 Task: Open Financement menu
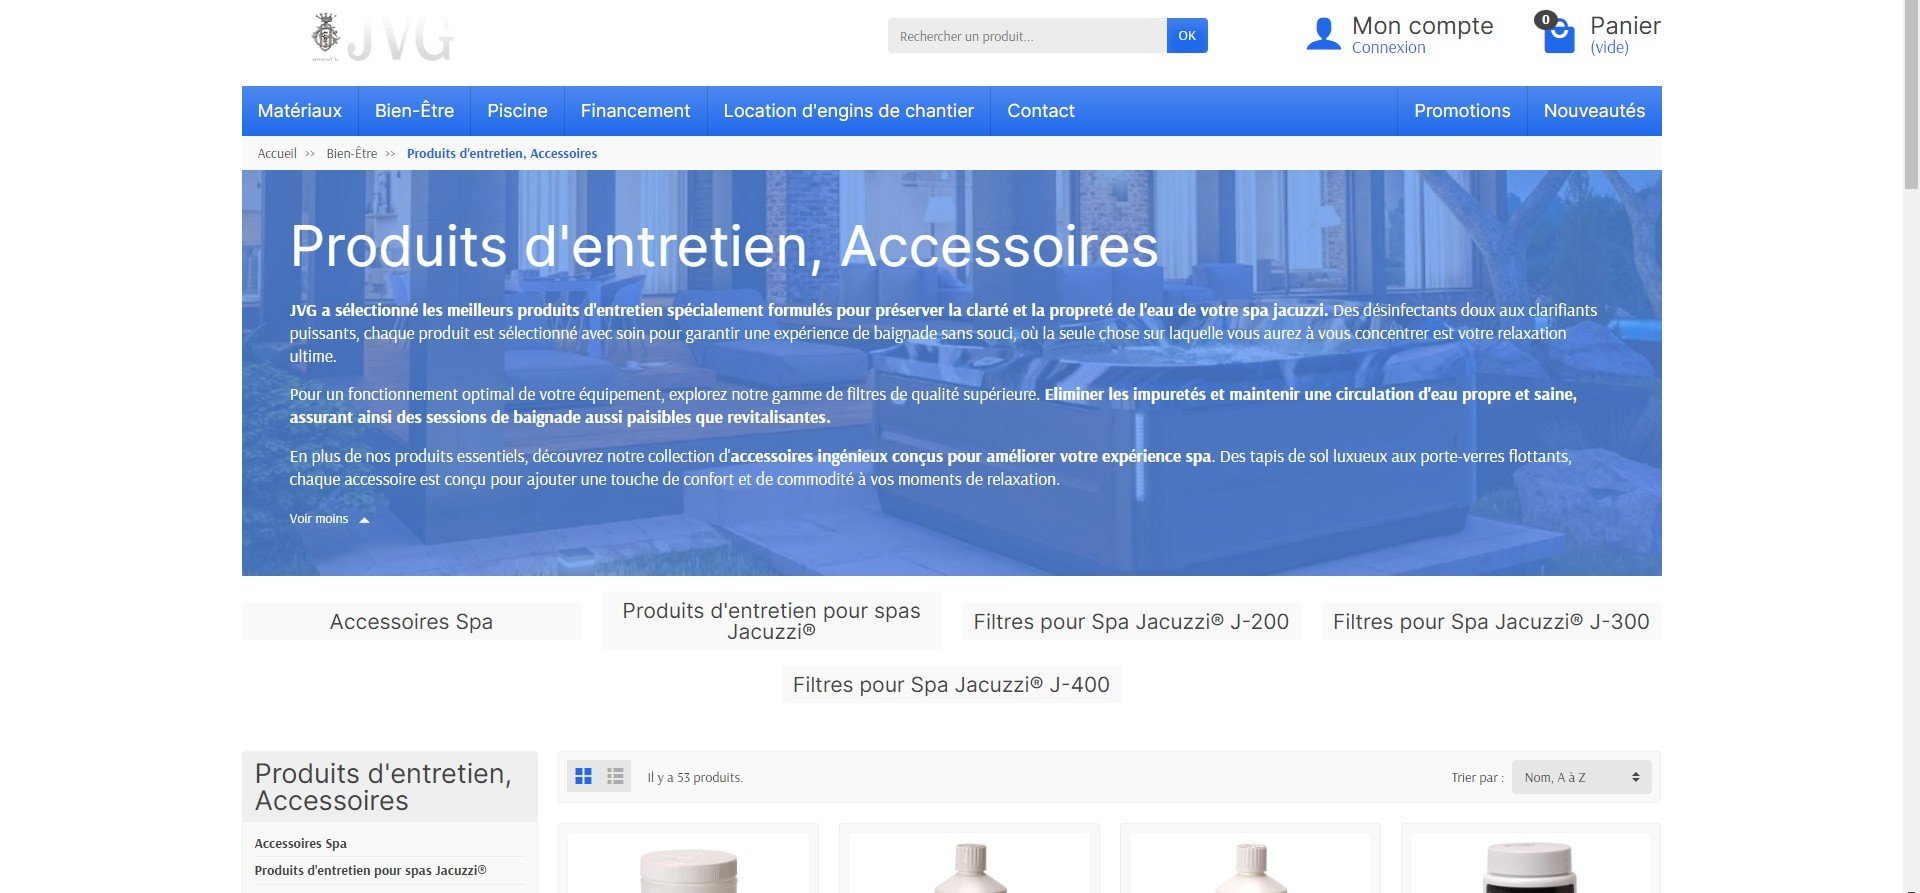coord(635,111)
